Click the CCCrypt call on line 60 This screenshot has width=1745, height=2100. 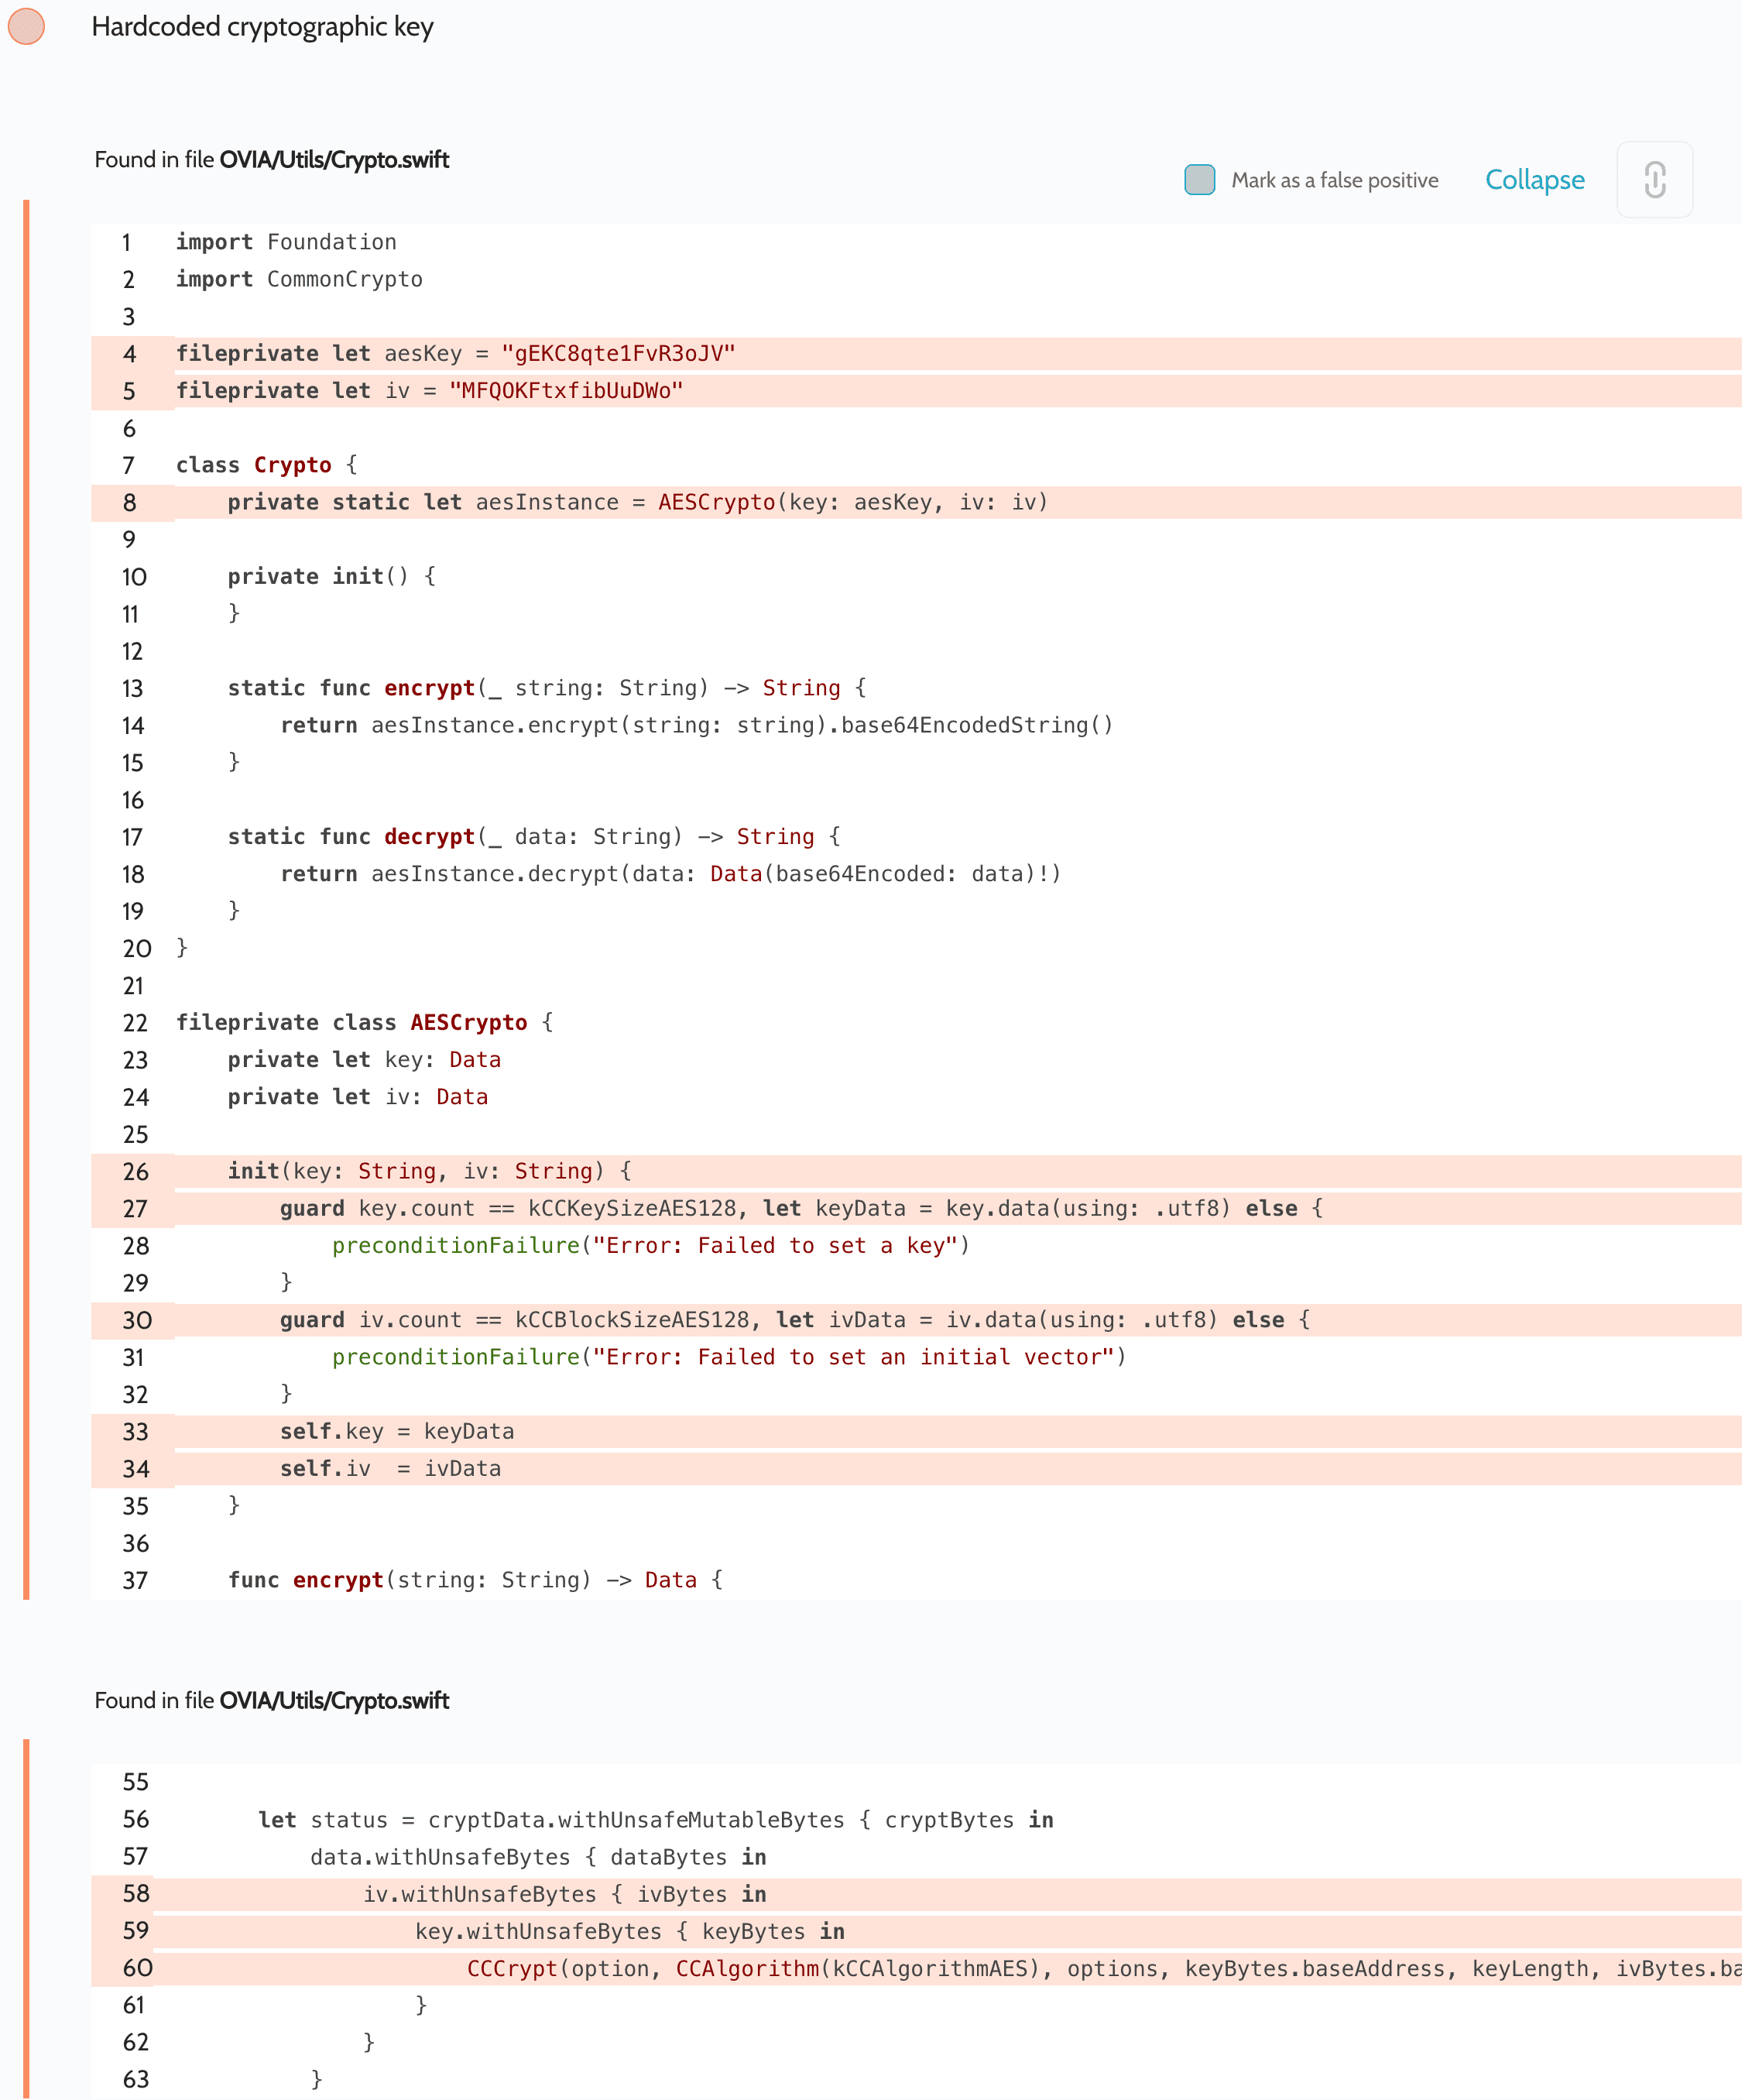512,1969
